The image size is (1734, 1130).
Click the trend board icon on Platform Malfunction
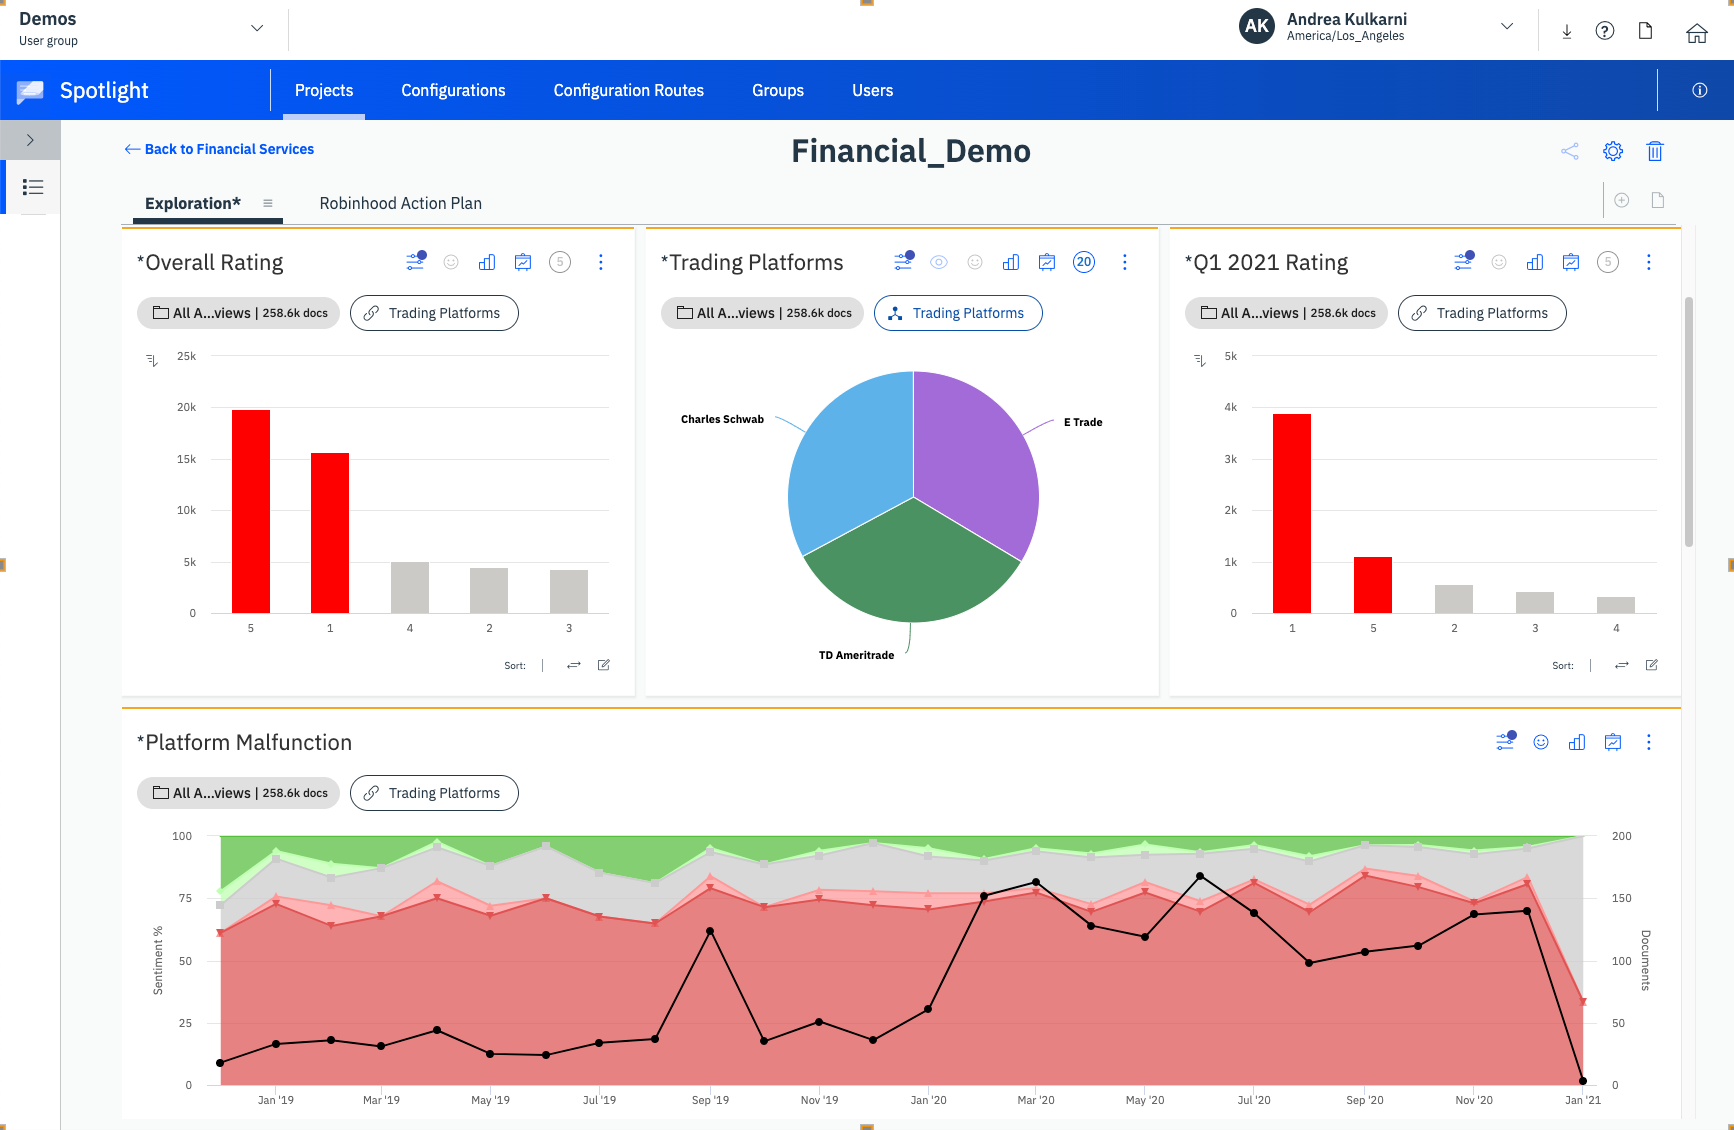pos(1613,742)
